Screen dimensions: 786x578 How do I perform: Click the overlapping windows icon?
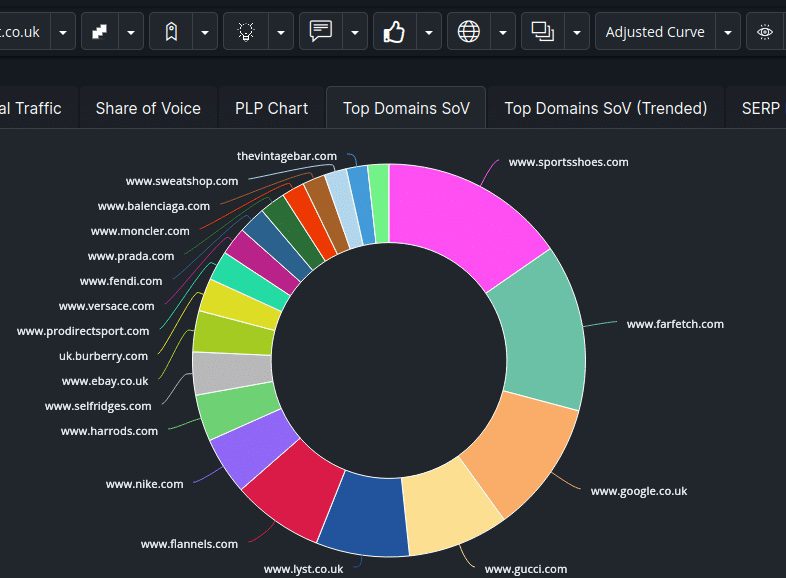click(542, 32)
